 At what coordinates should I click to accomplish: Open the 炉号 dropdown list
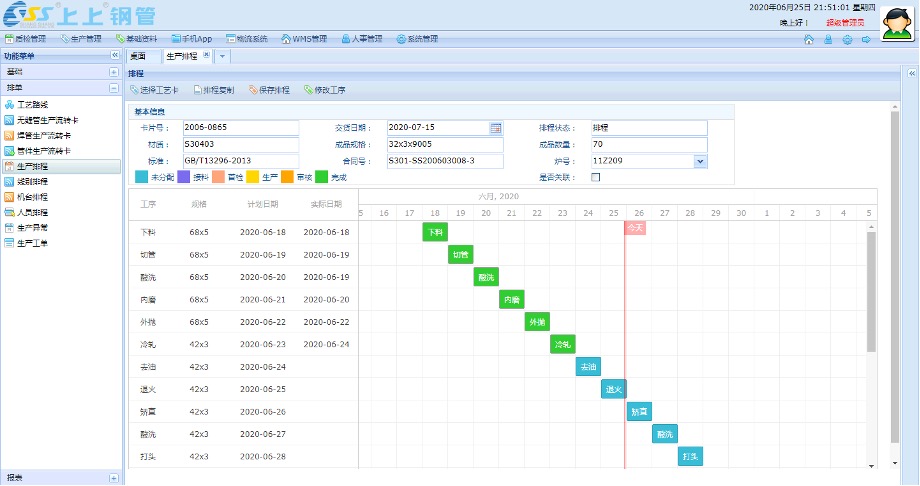[x=700, y=160]
